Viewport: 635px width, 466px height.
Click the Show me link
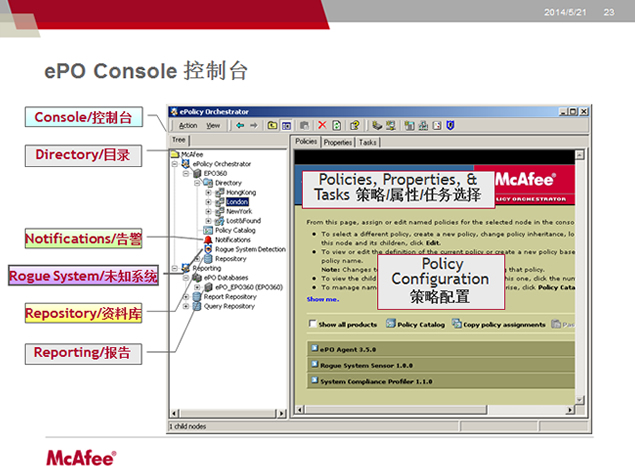[x=323, y=299]
